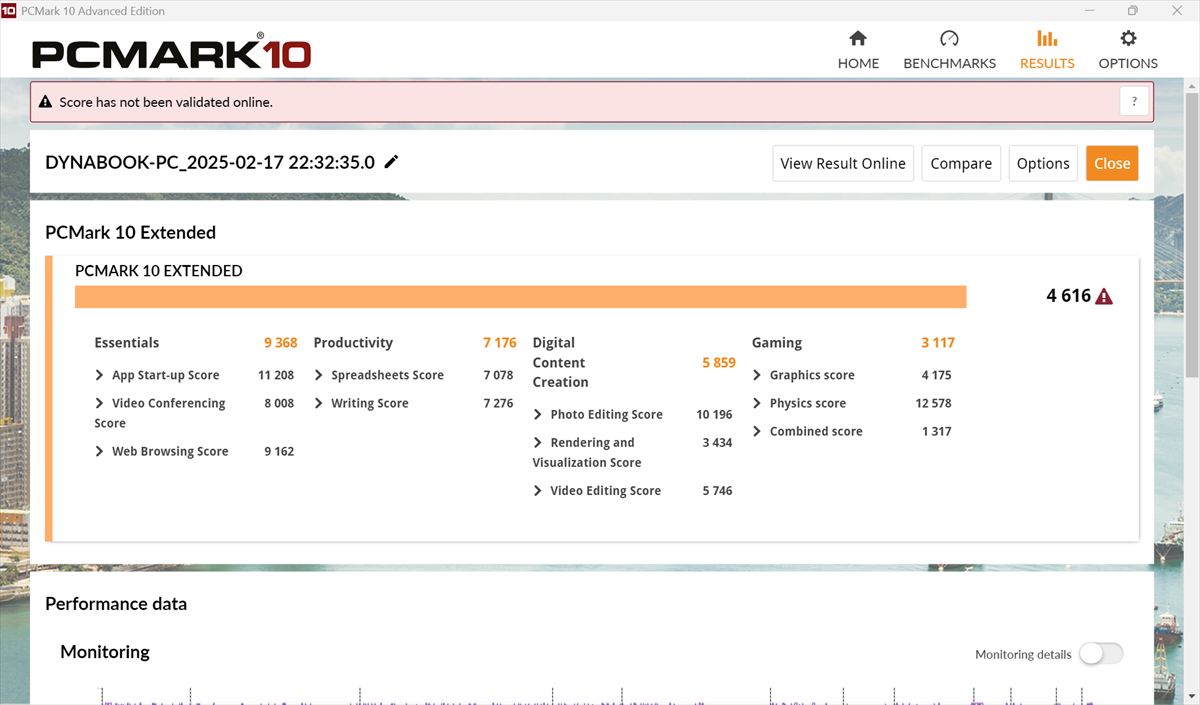Viewport: 1200px width, 705px height.
Task: Click the Productivity heading
Action: (353, 342)
